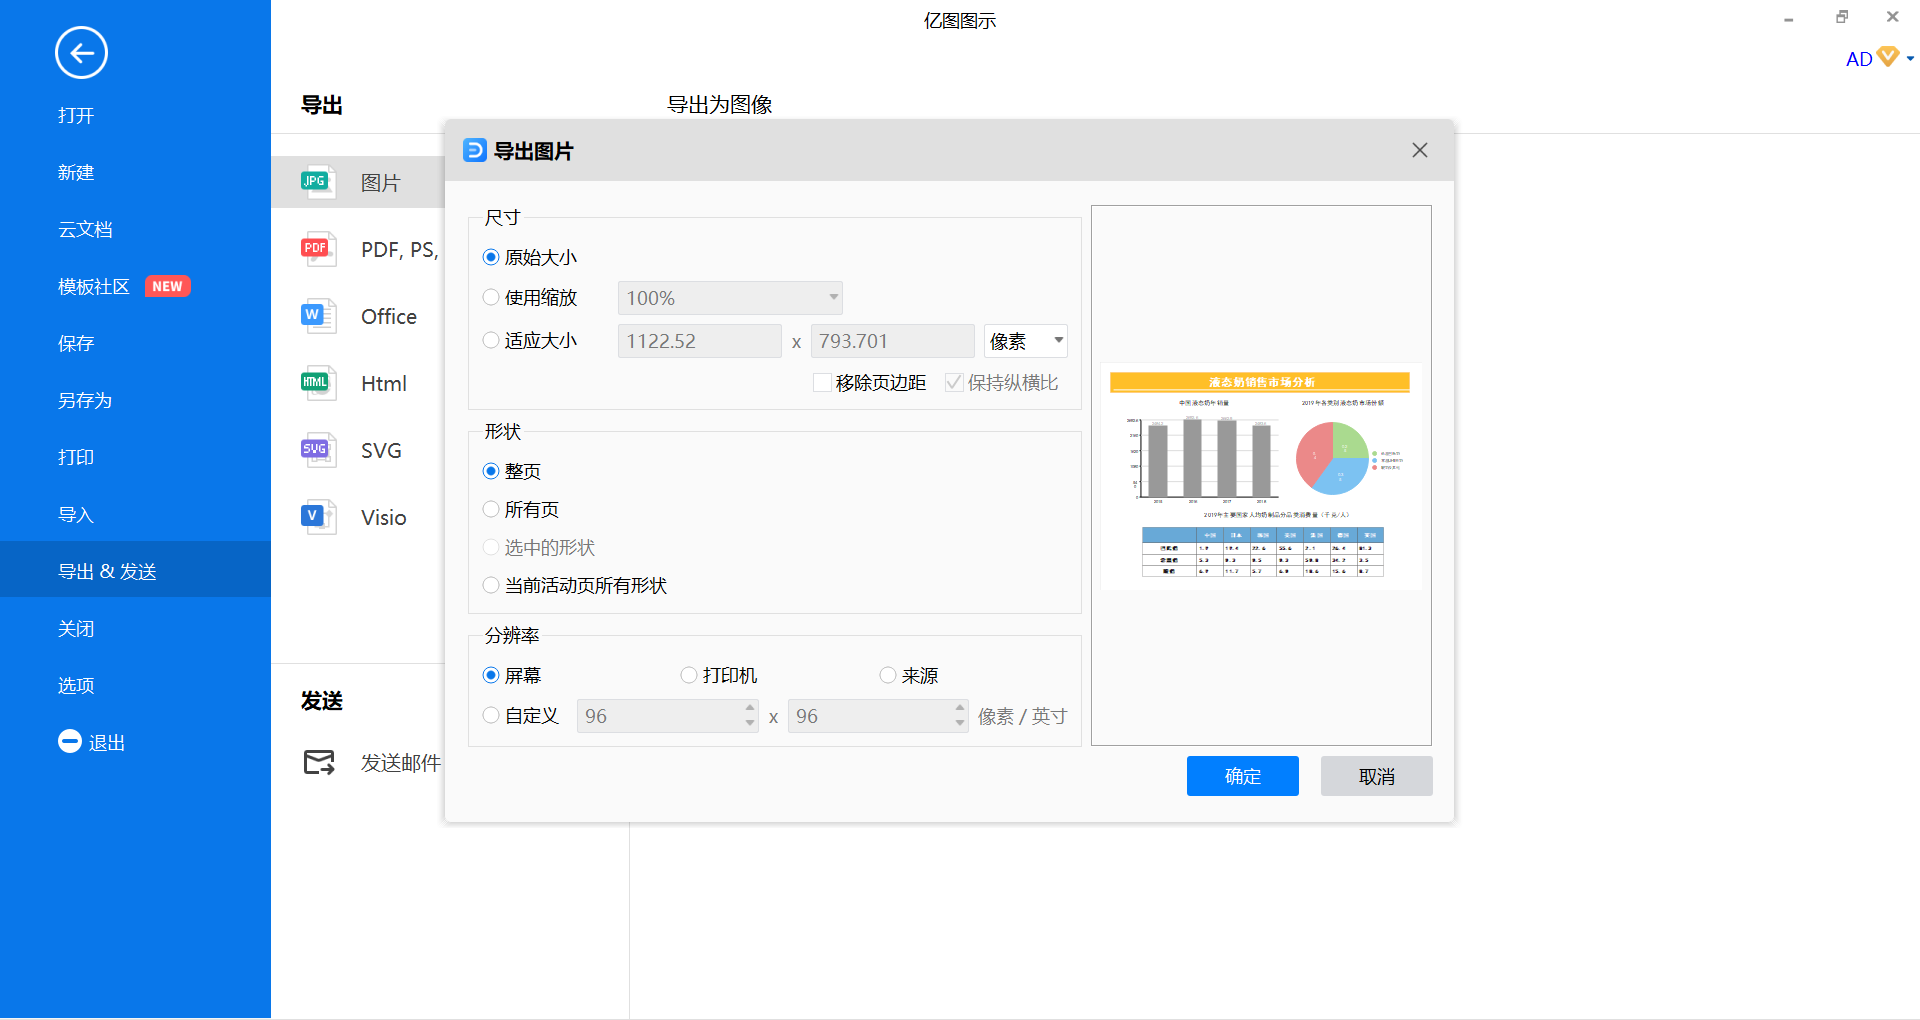This screenshot has height=1020, width=1920.
Task: Click the 导出图片 dialog logo icon
Action: 475,150
